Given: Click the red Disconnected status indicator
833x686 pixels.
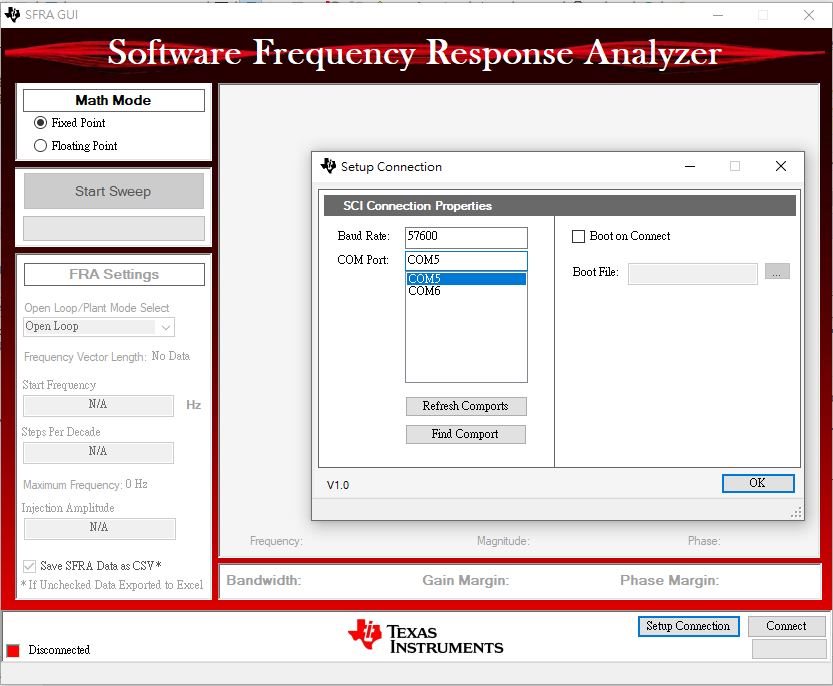Looking at the screenshot, I should (13, 650).
